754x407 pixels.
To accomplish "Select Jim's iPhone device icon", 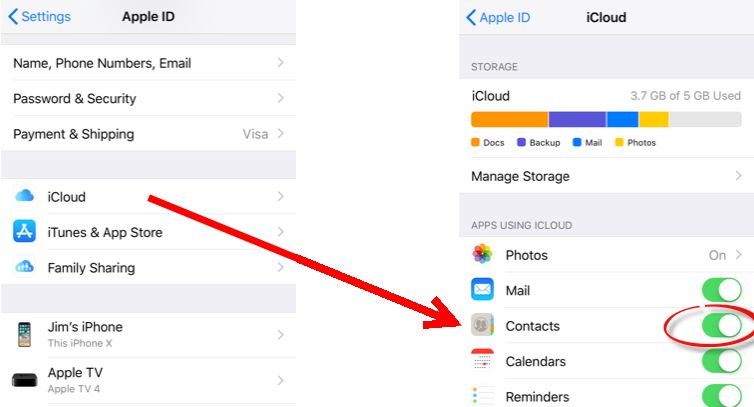I will coord(24,334).
